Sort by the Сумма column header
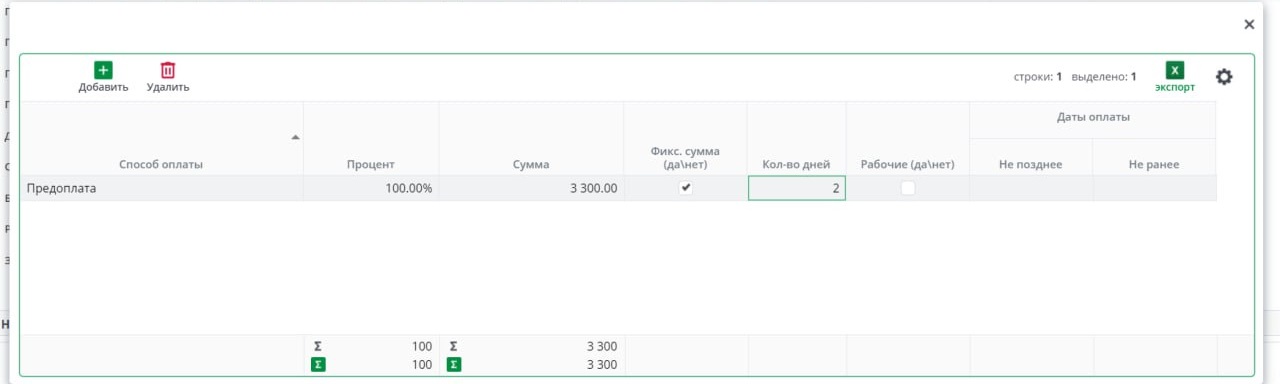 click(532, 164)
